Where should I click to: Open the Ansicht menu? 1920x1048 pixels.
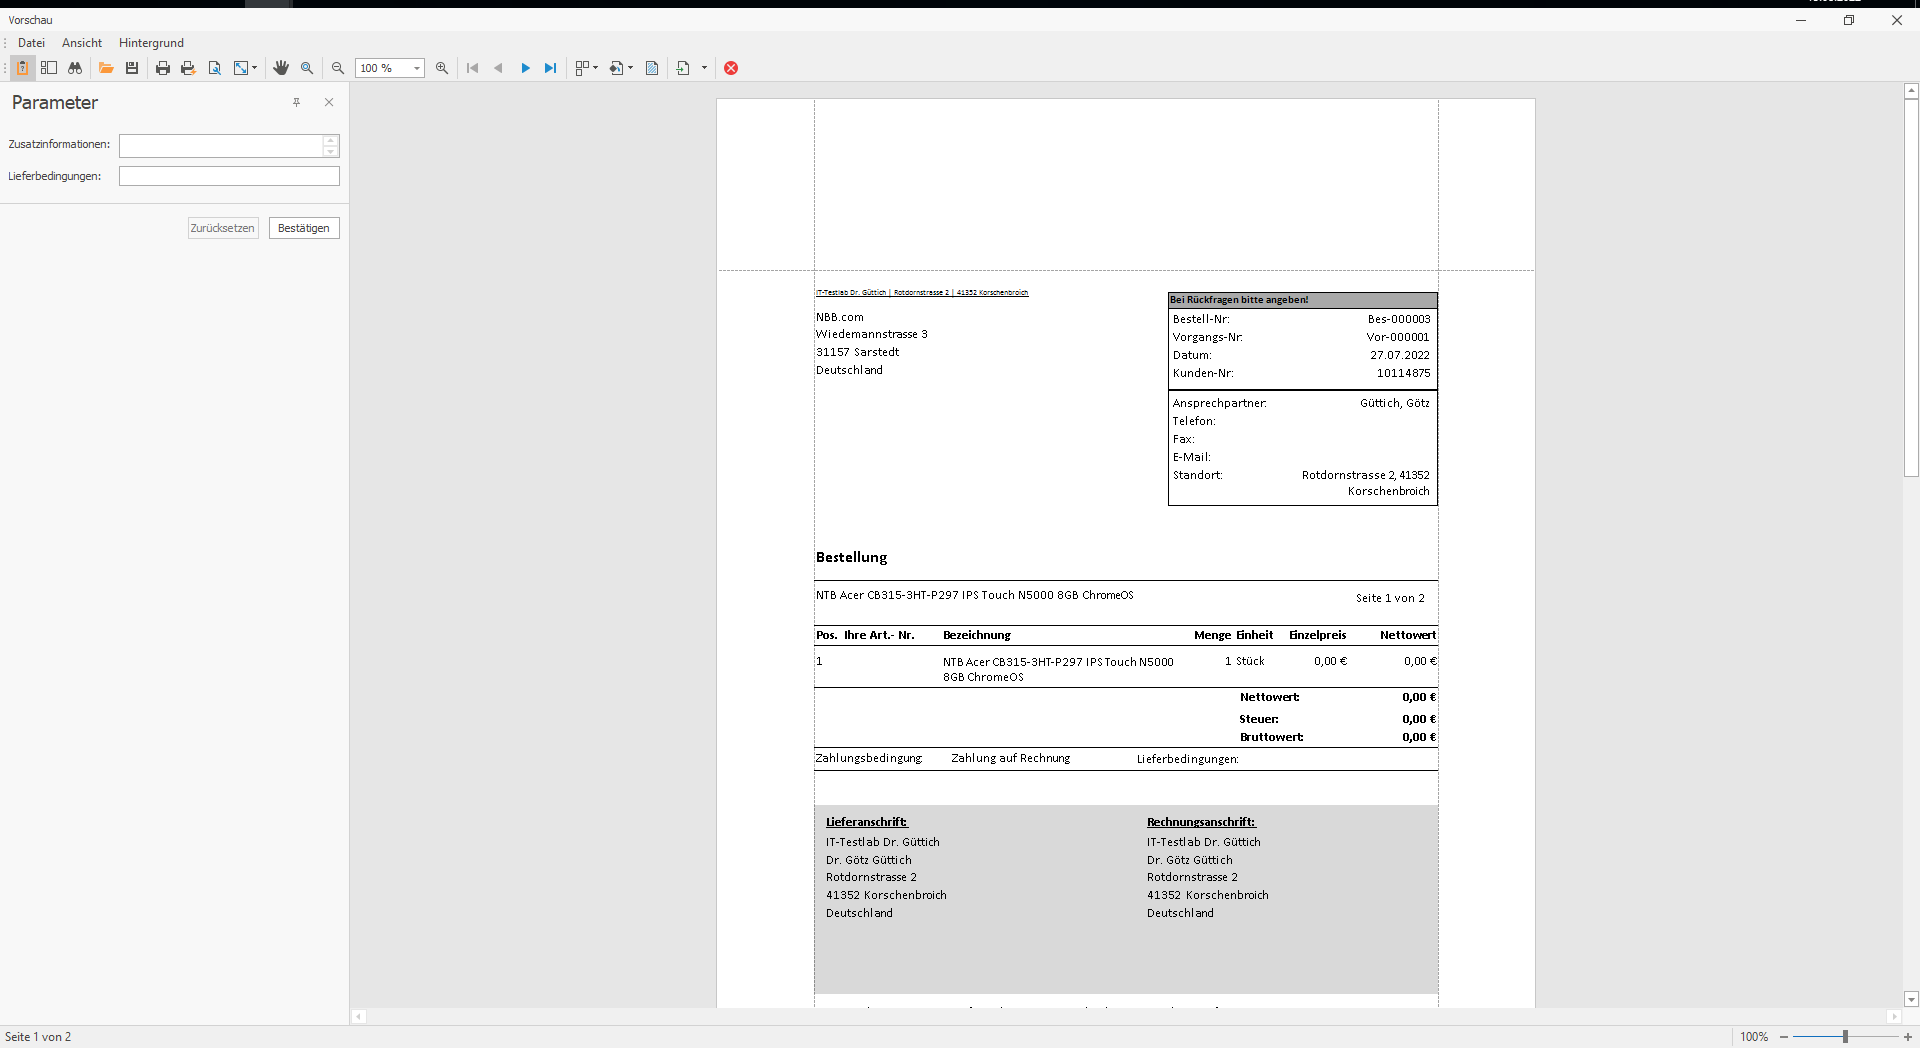coord(82,43)
